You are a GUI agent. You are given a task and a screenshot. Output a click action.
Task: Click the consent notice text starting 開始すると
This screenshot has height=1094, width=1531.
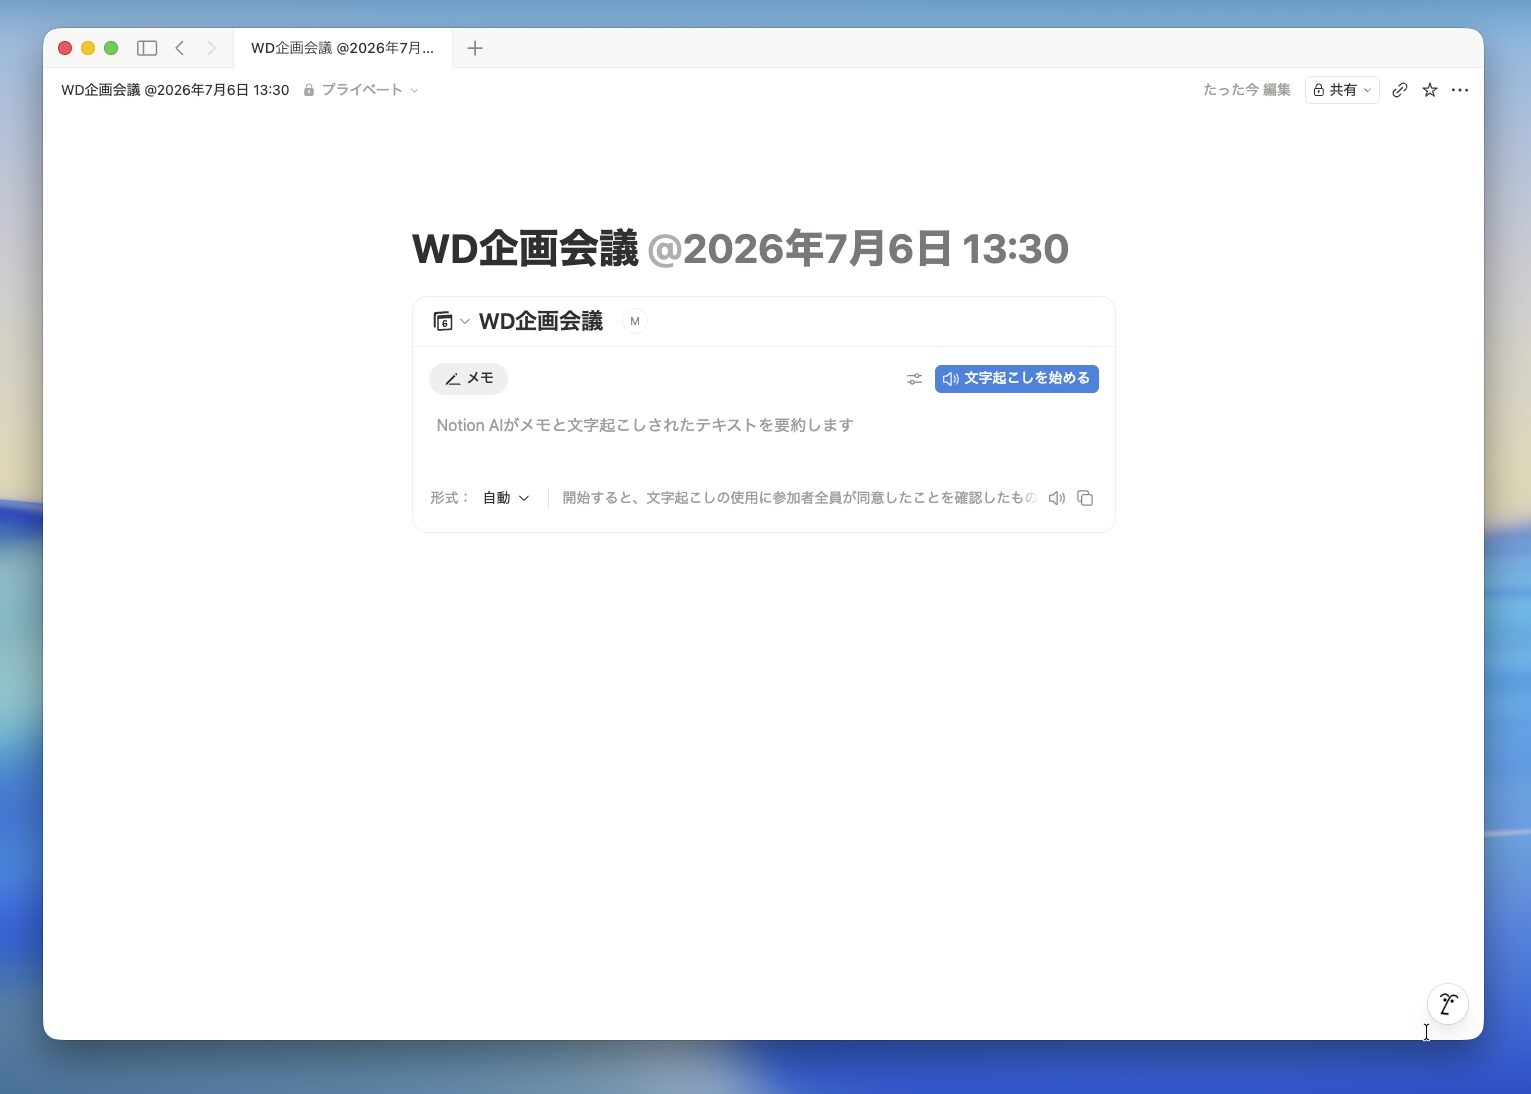coord(799,498)
